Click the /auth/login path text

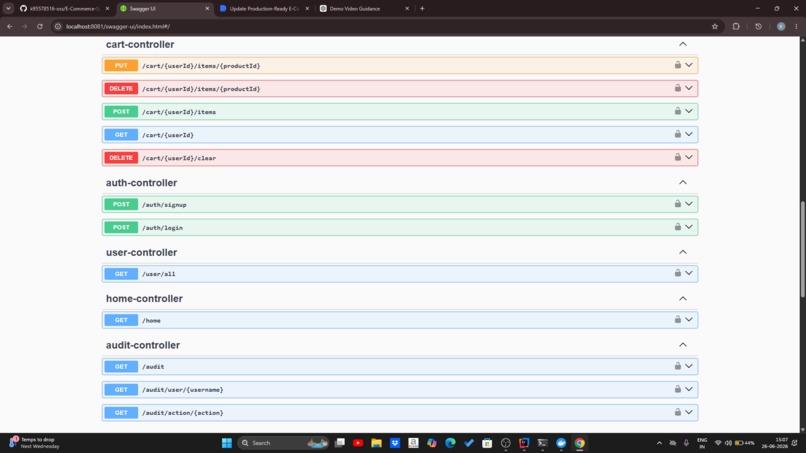point(162,228)
